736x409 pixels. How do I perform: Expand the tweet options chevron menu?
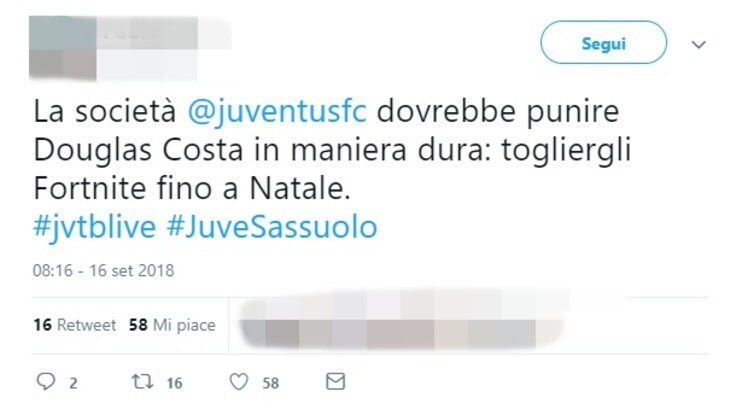click(699, 45)
